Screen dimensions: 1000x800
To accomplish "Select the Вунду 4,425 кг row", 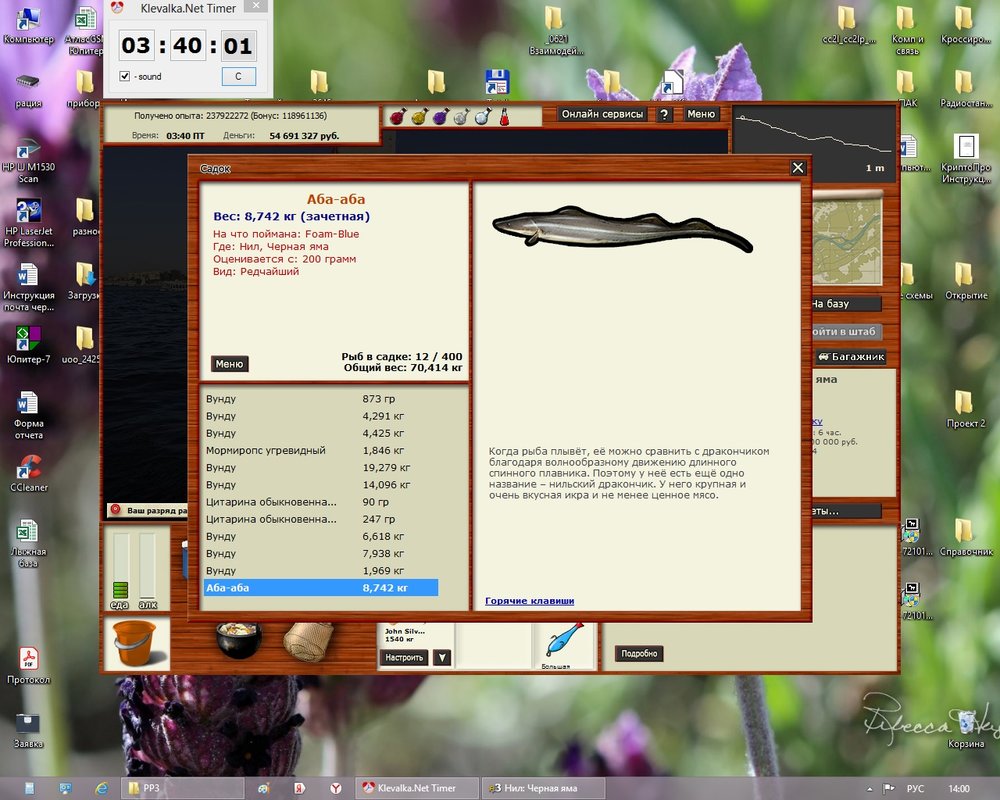I will coord(321,433).
